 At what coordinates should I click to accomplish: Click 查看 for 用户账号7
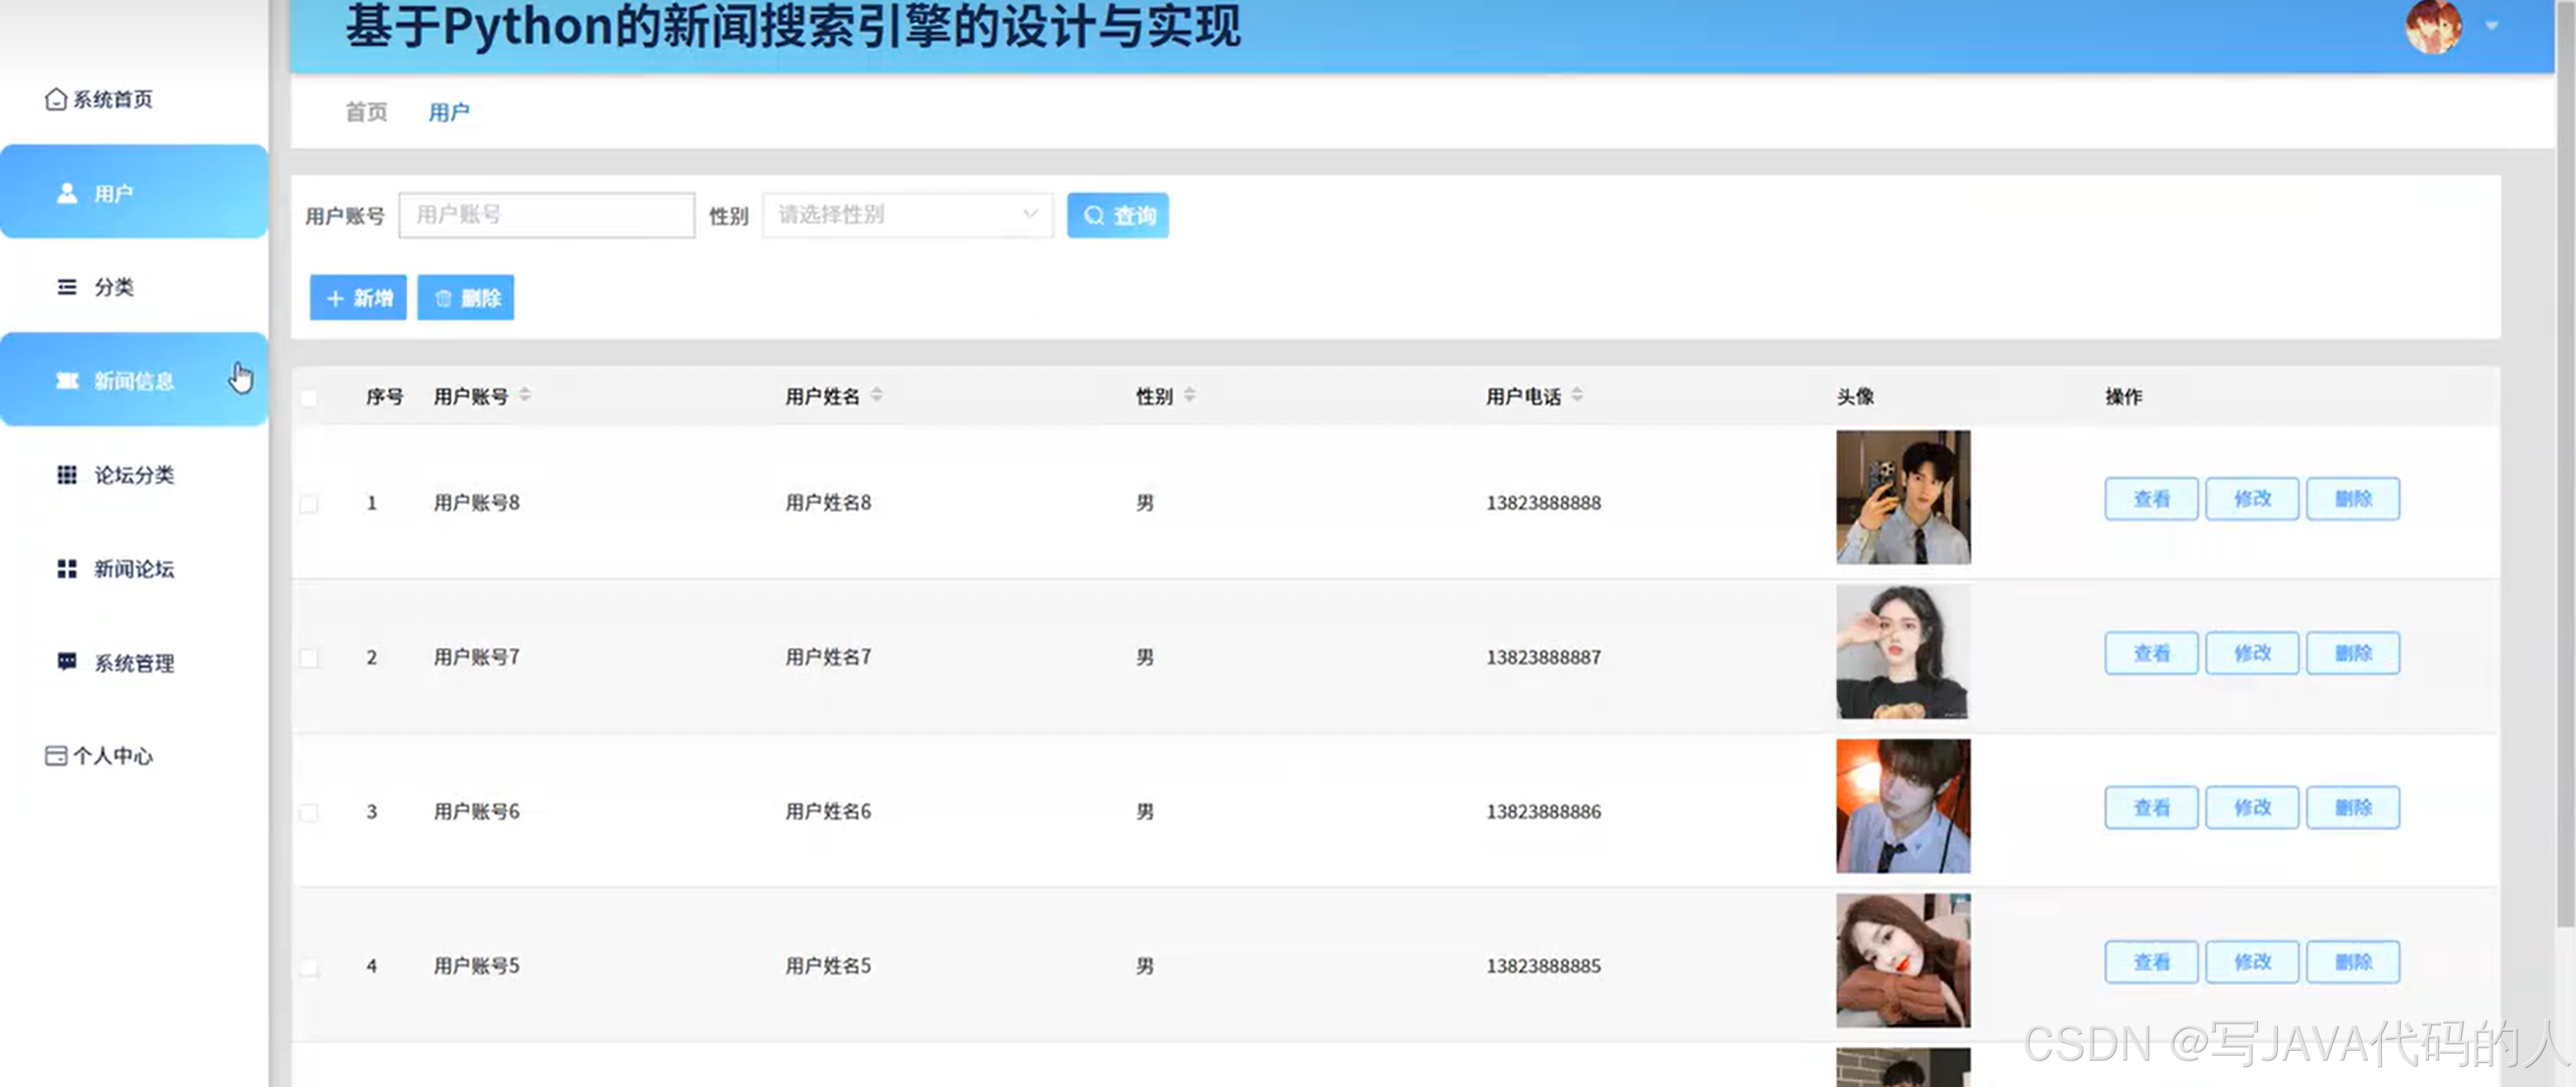click(x=2152, y=653)
